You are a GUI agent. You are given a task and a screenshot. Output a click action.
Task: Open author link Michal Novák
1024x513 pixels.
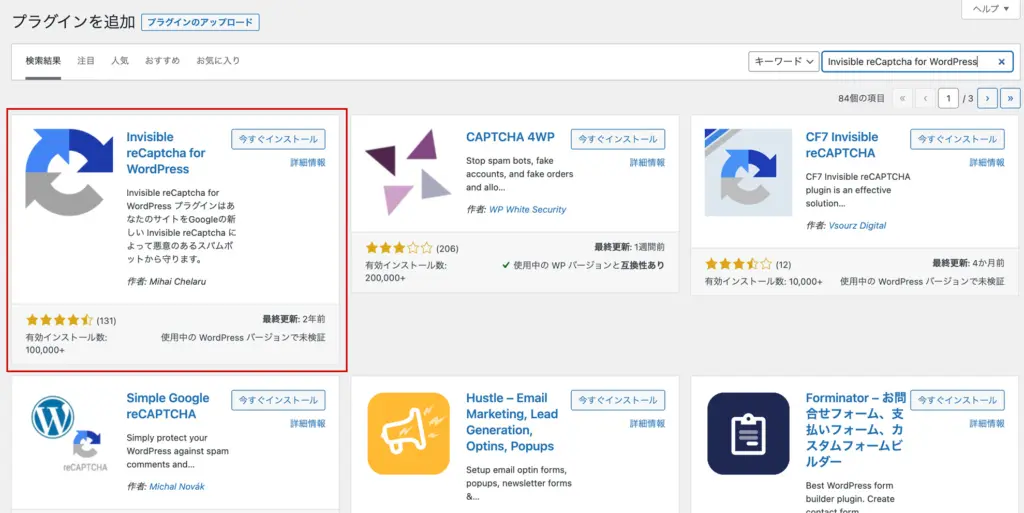tap(178, 486)
